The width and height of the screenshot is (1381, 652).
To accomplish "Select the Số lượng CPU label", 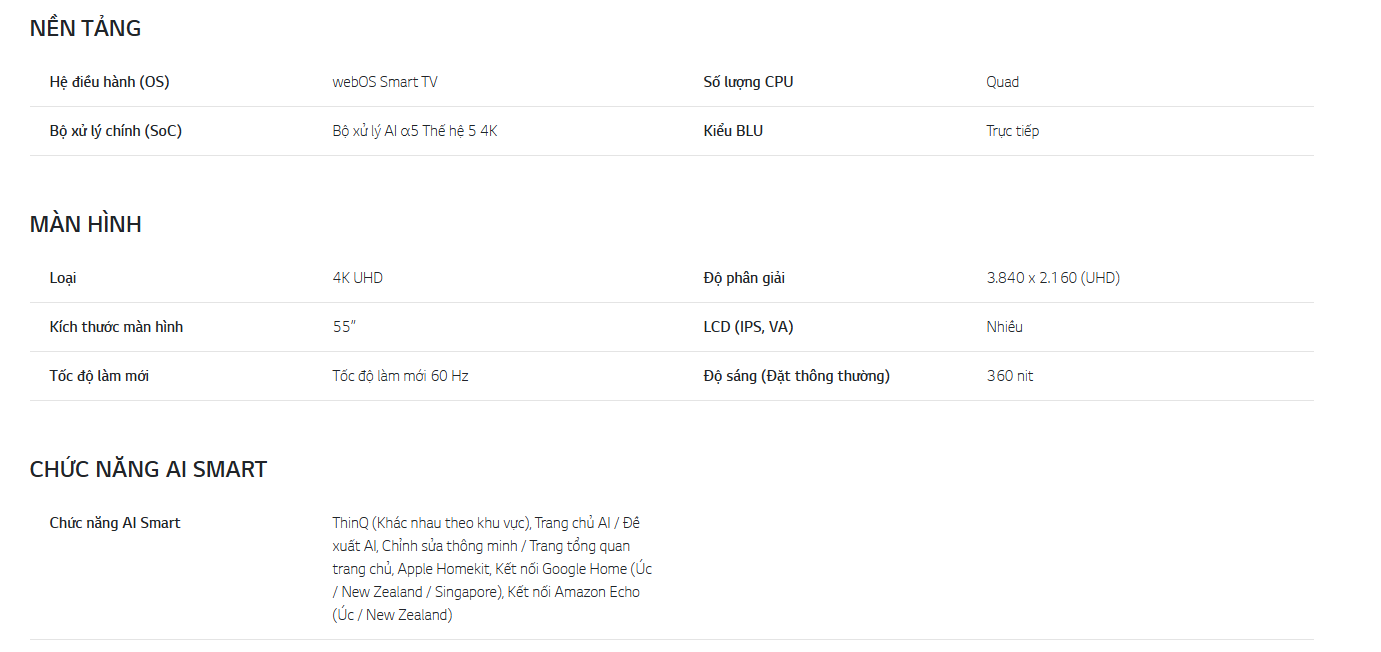I will (748, 82).
